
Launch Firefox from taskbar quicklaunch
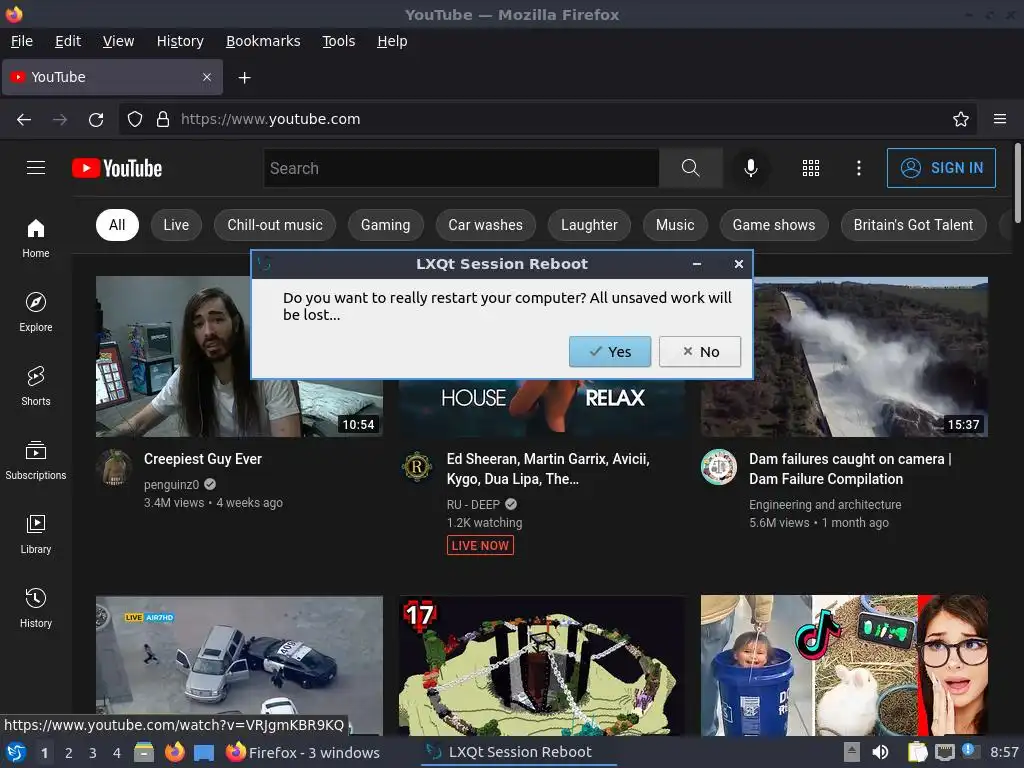[x=174, y=752]
